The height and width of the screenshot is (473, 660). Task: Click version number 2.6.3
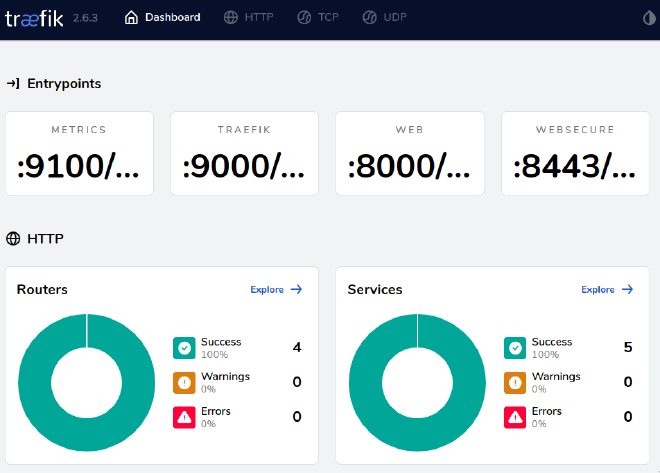tap(85, 18)
